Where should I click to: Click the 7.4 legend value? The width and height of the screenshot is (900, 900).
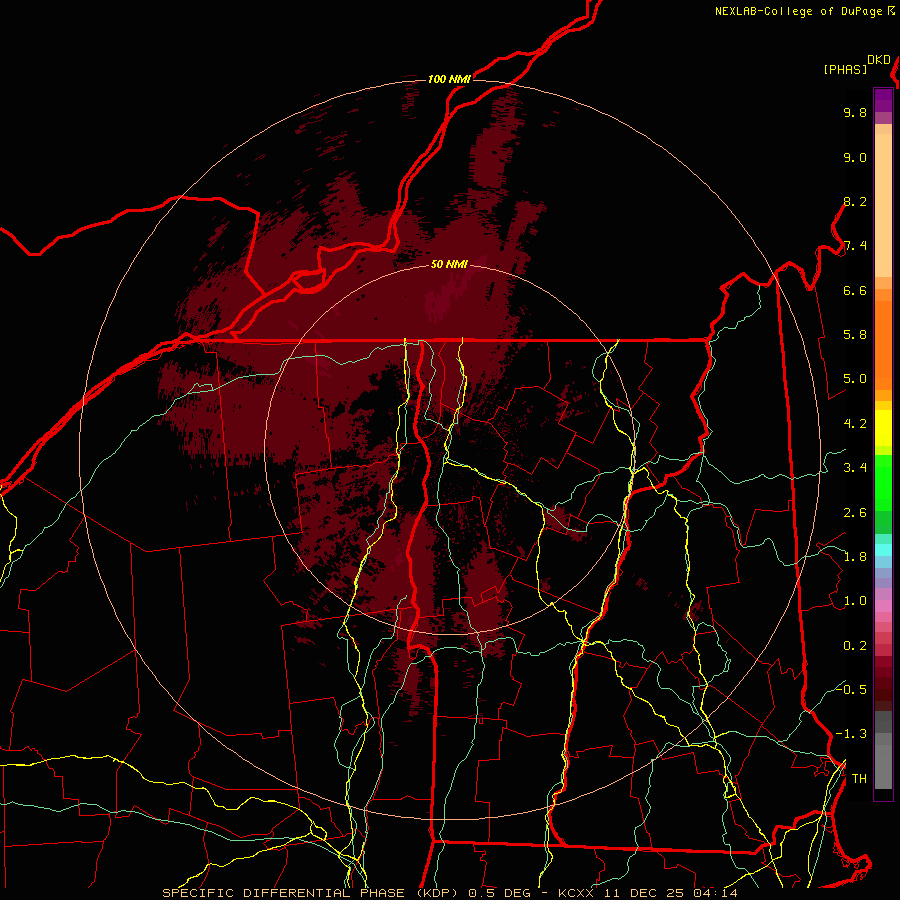tap(855, 246)
